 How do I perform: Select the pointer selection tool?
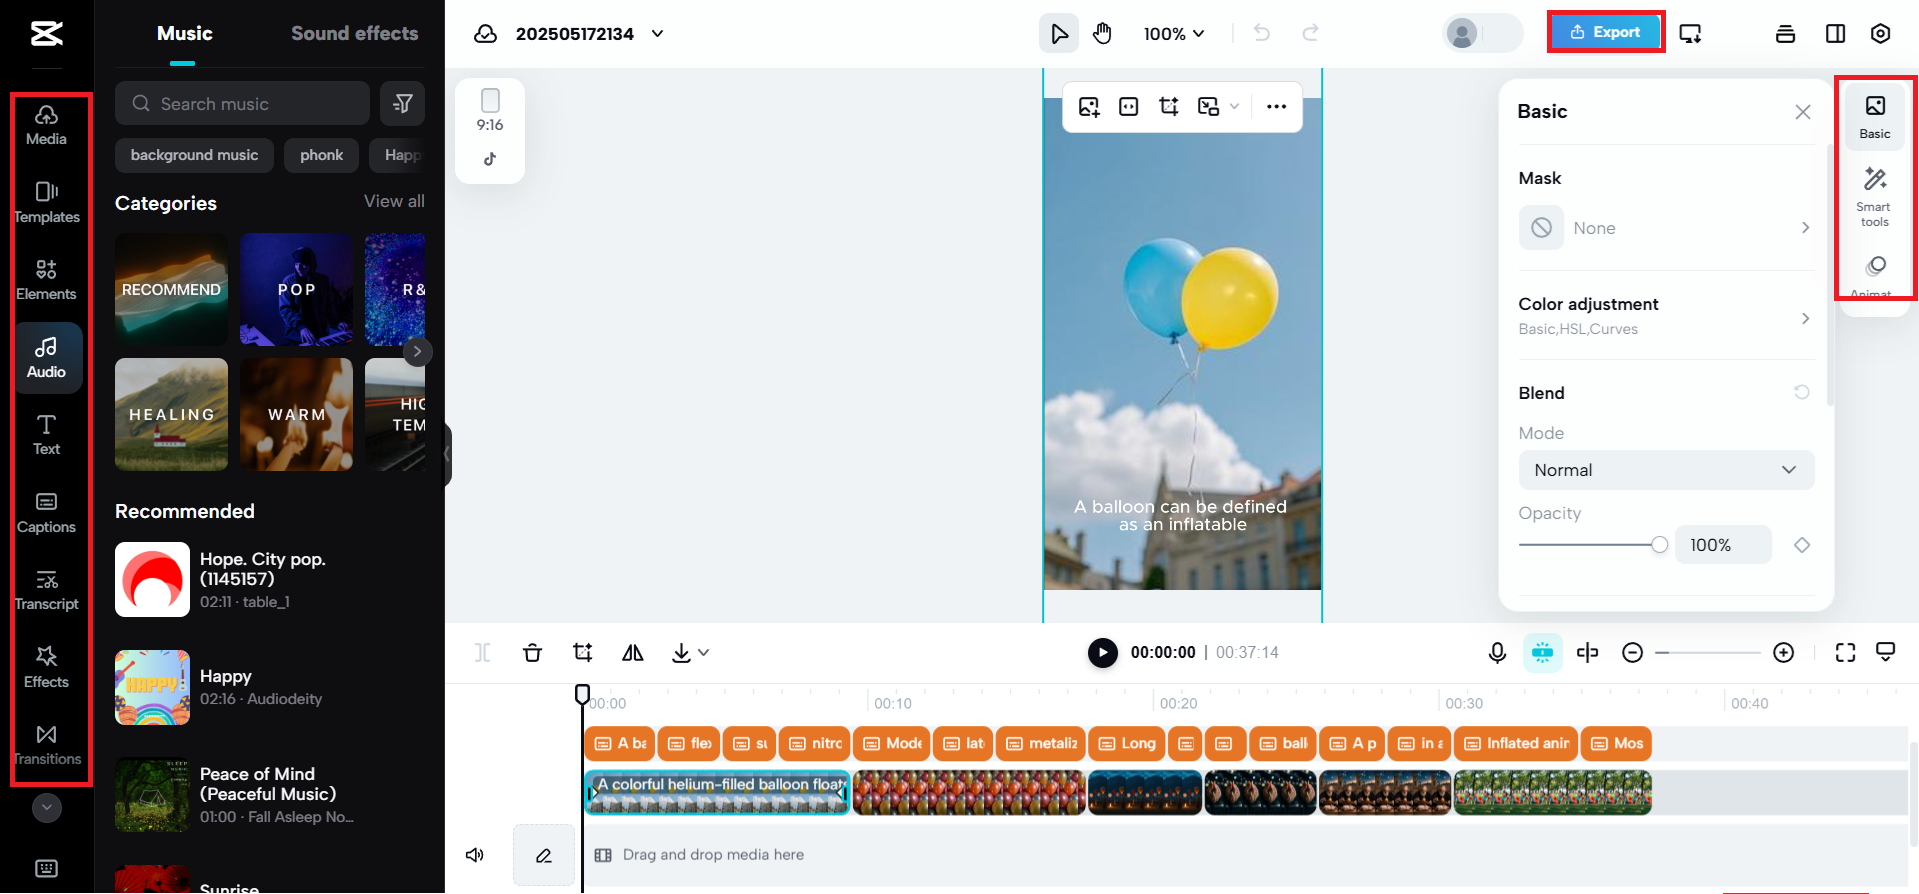[x=1059, y=34]
